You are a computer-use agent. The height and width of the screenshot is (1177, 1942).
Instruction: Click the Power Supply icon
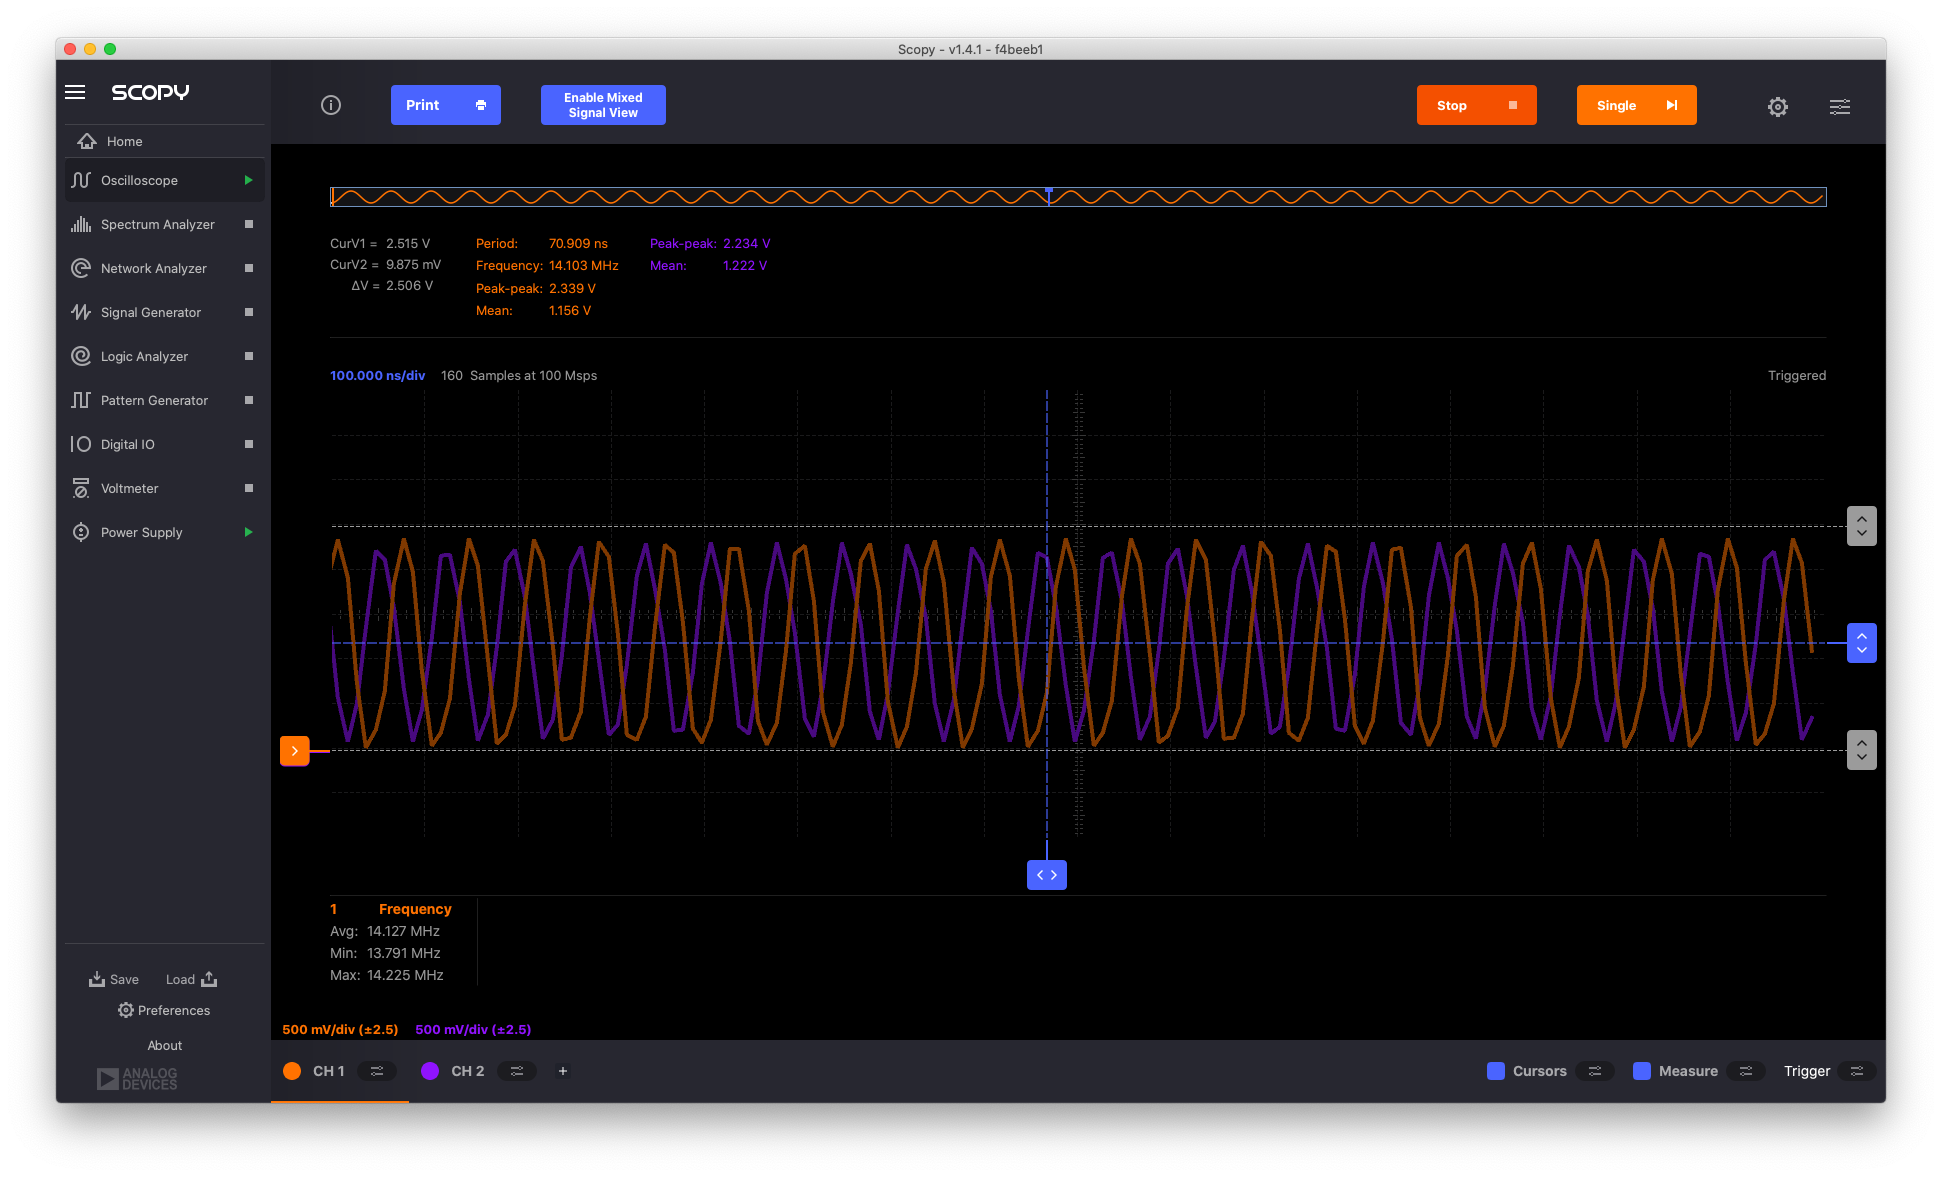[78, 531]
